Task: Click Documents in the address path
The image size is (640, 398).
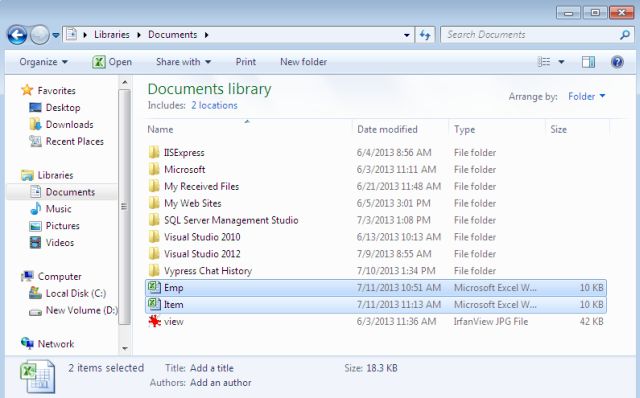Action: point(172,35)
